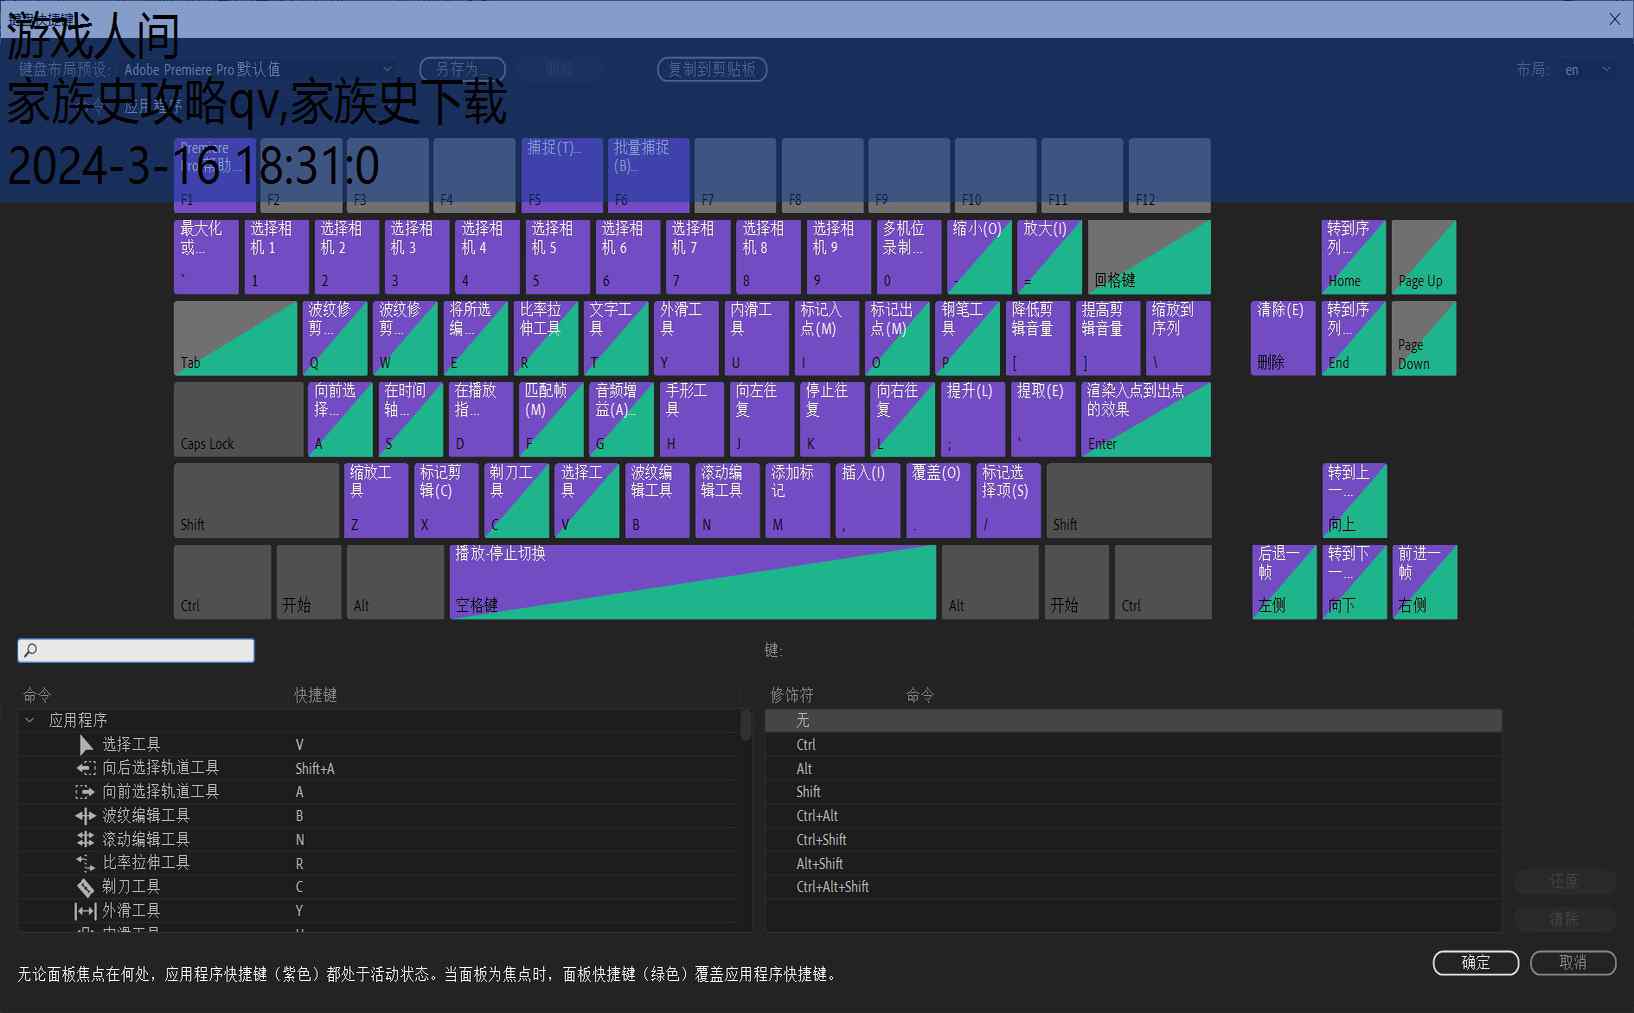Click the F6 批量捕捉 key
Viewport: 1634px width, 1013px height.
pos(649,175)
